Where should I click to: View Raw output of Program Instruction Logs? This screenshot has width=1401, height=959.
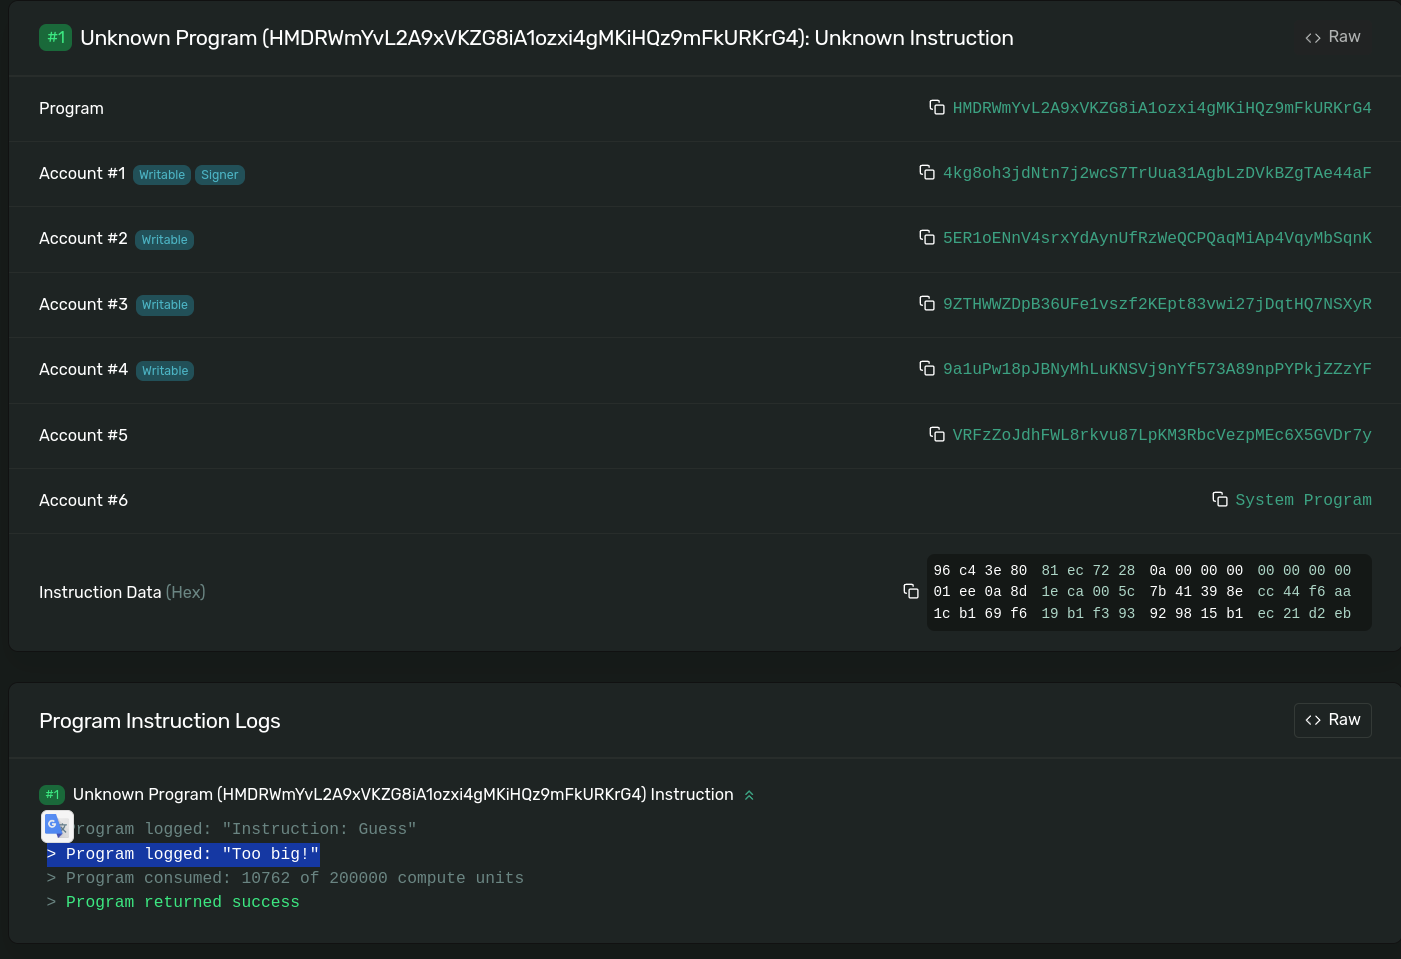click(1332, 720)
